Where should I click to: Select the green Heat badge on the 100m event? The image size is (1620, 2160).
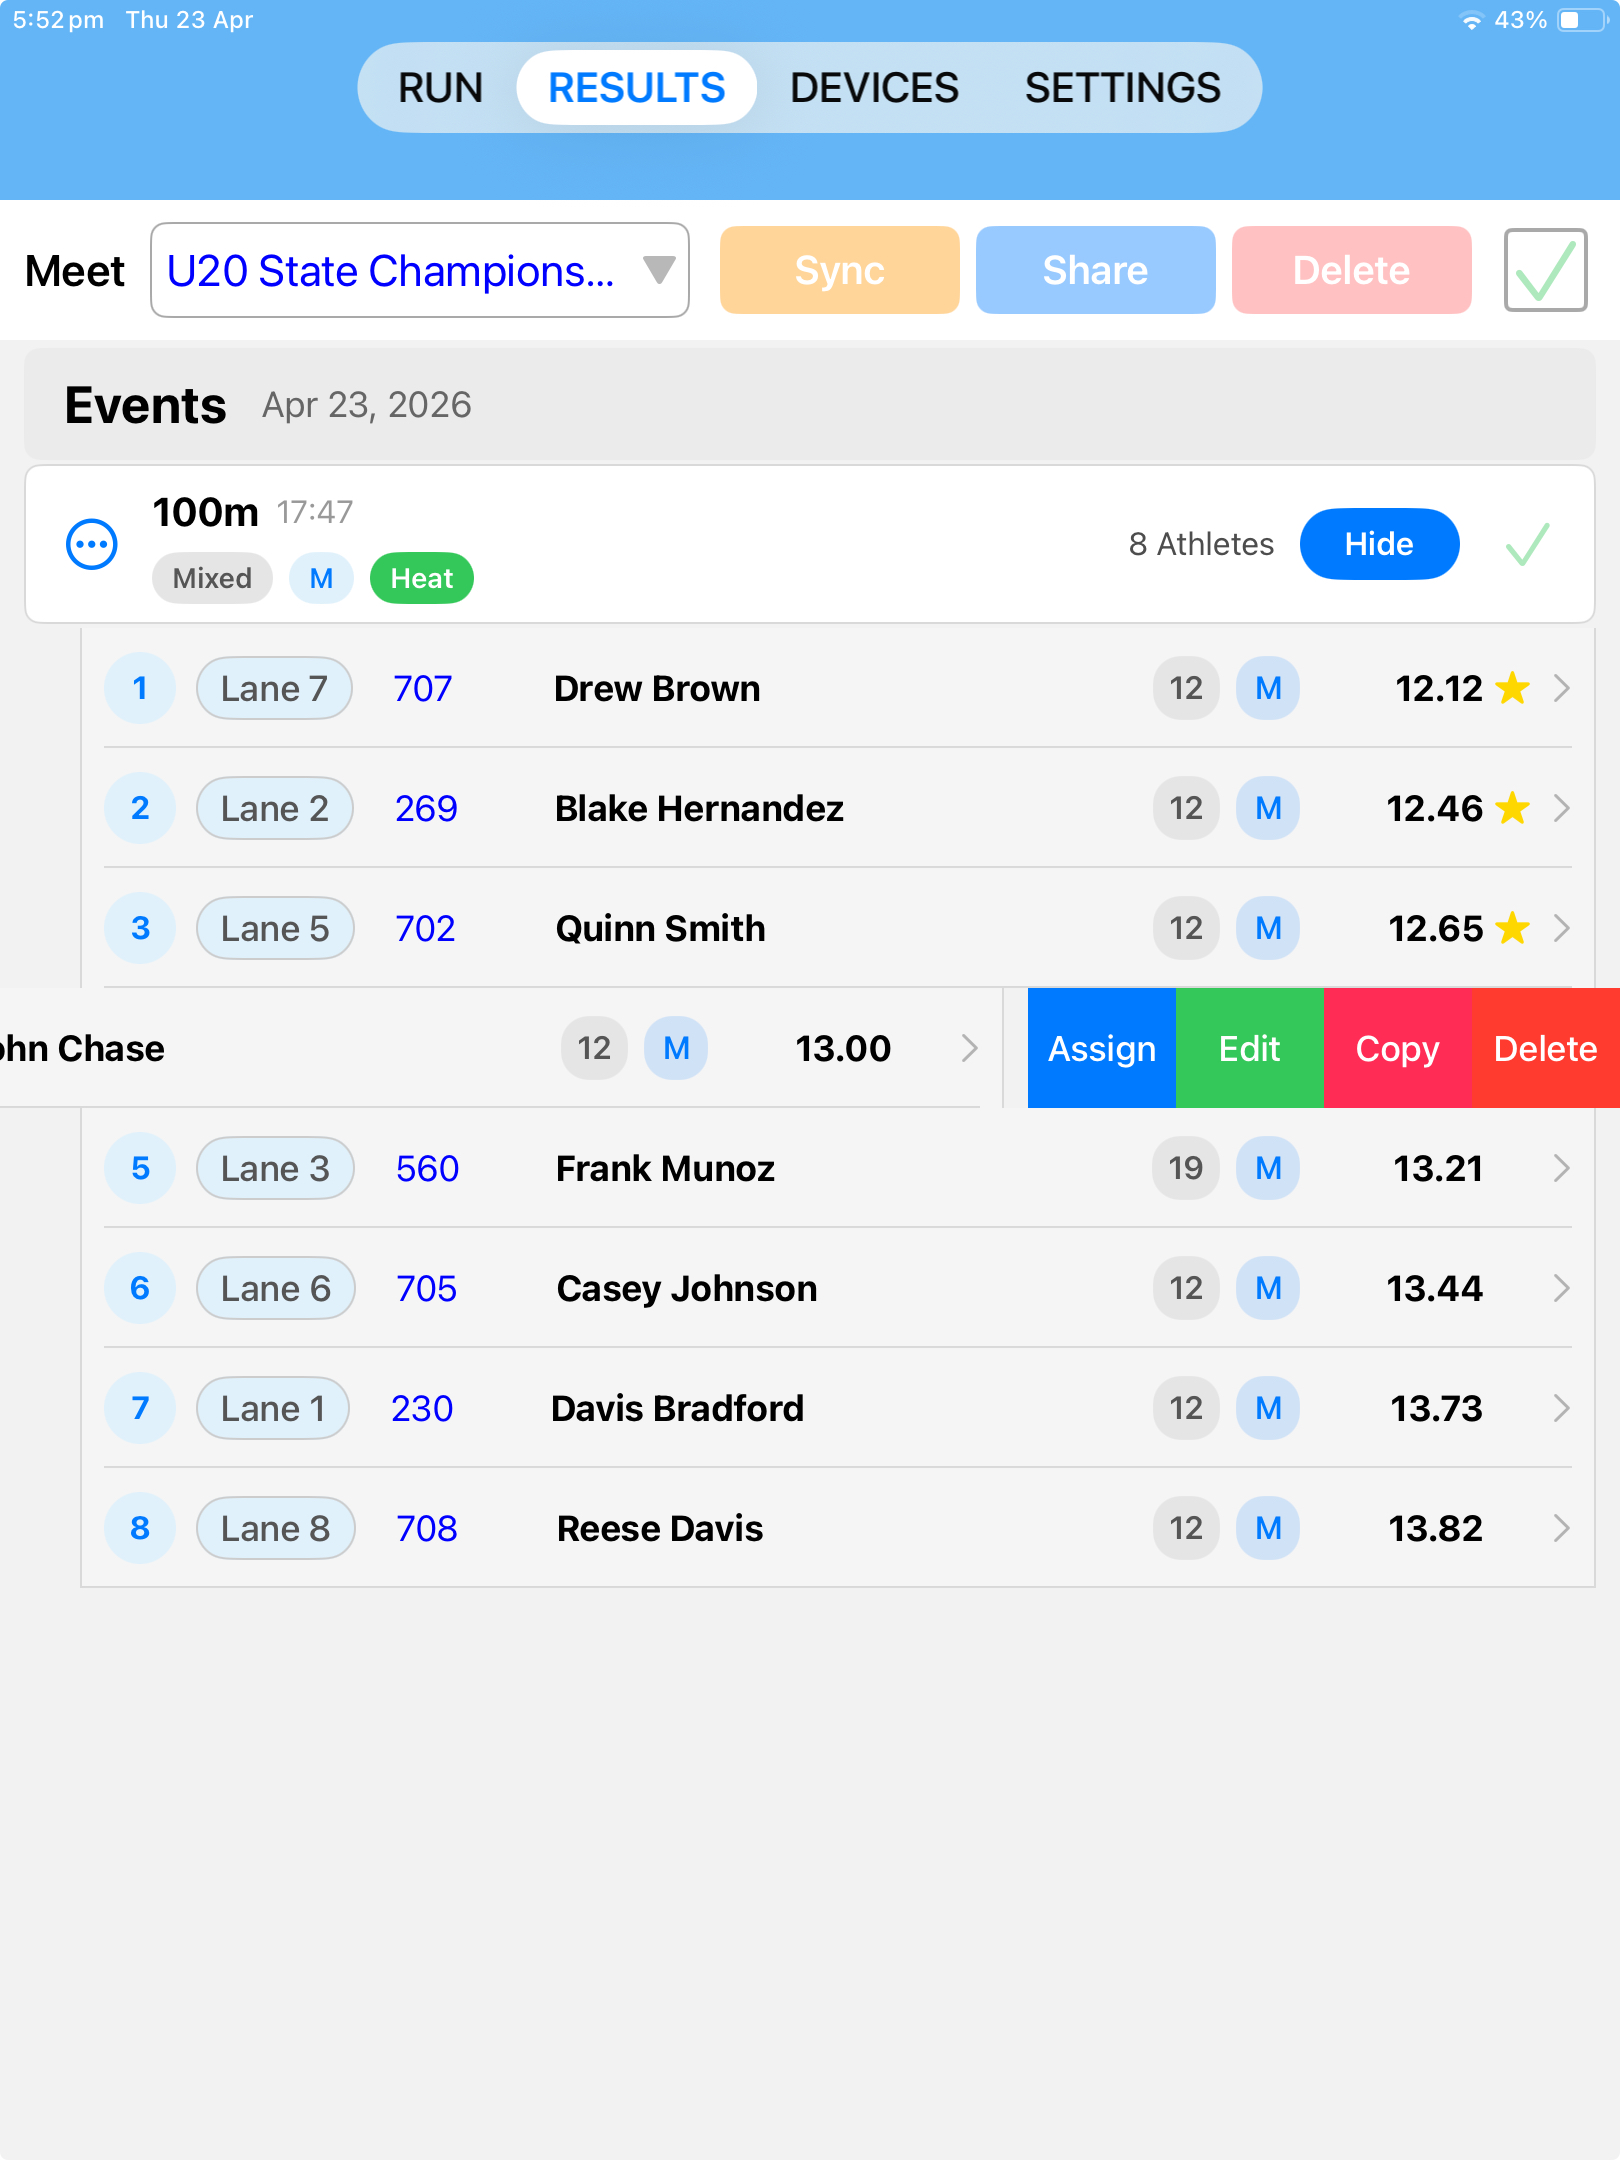421,577
